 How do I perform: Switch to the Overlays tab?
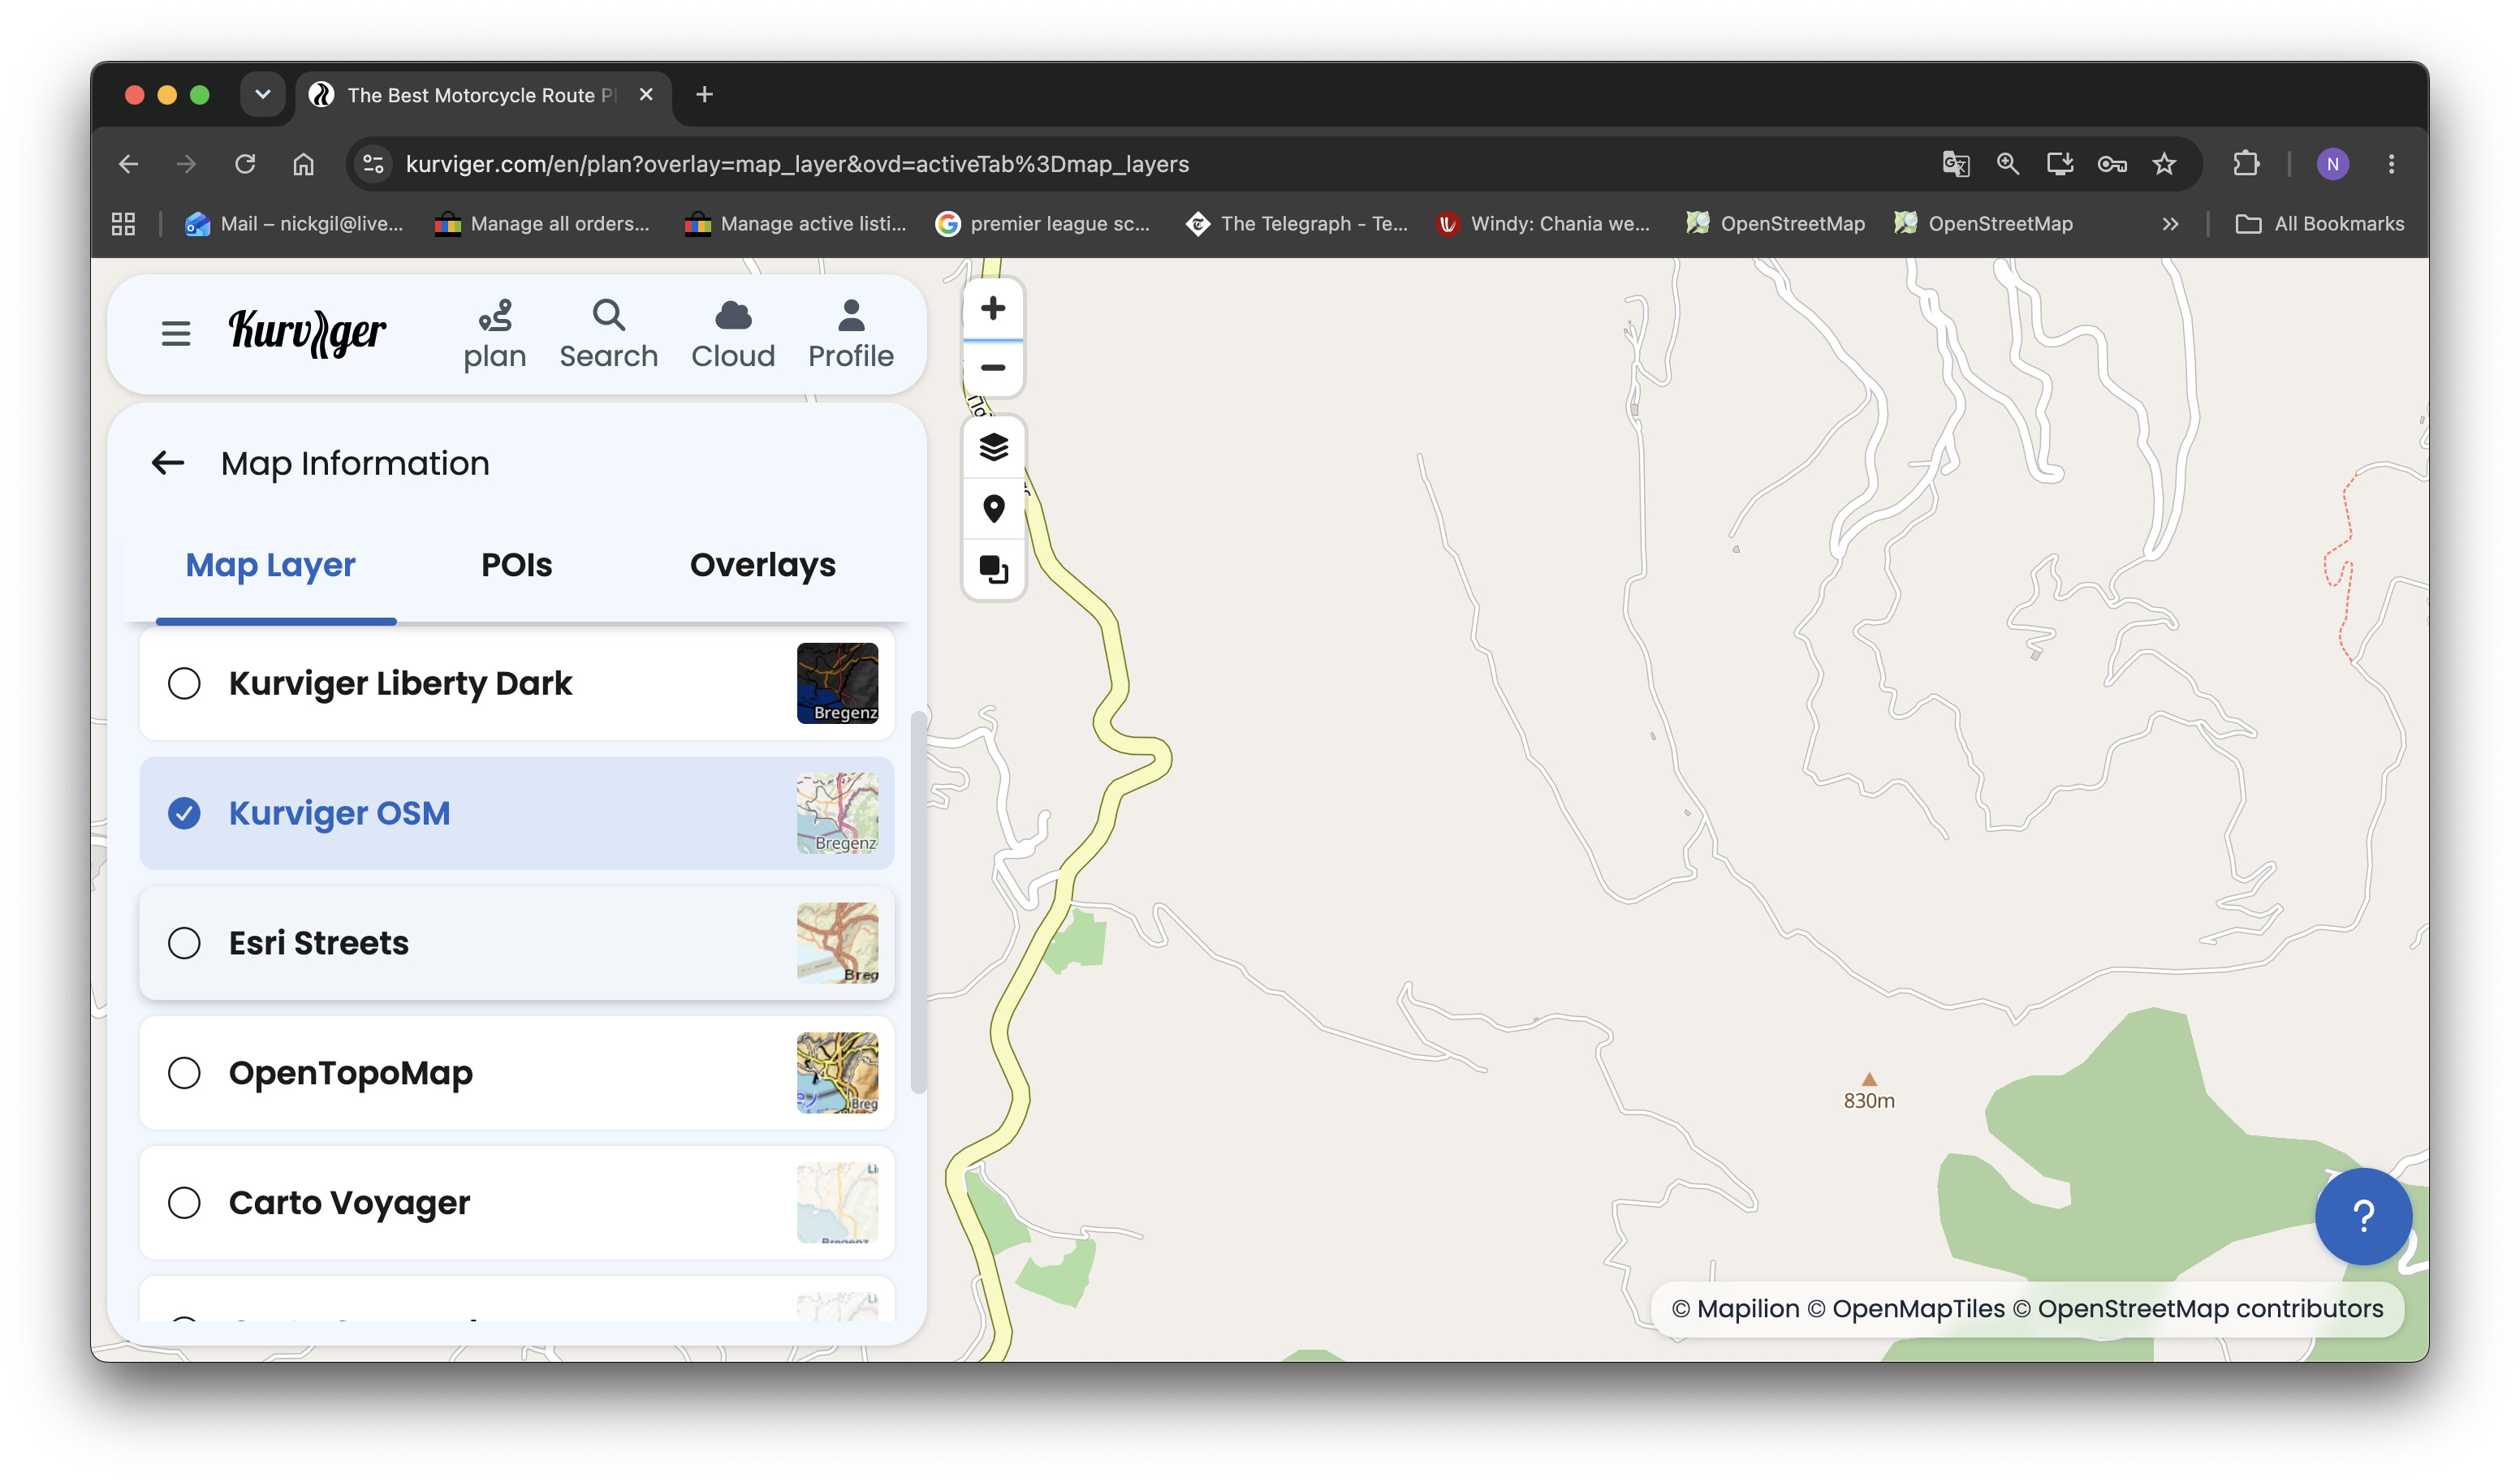coord(763,566)
